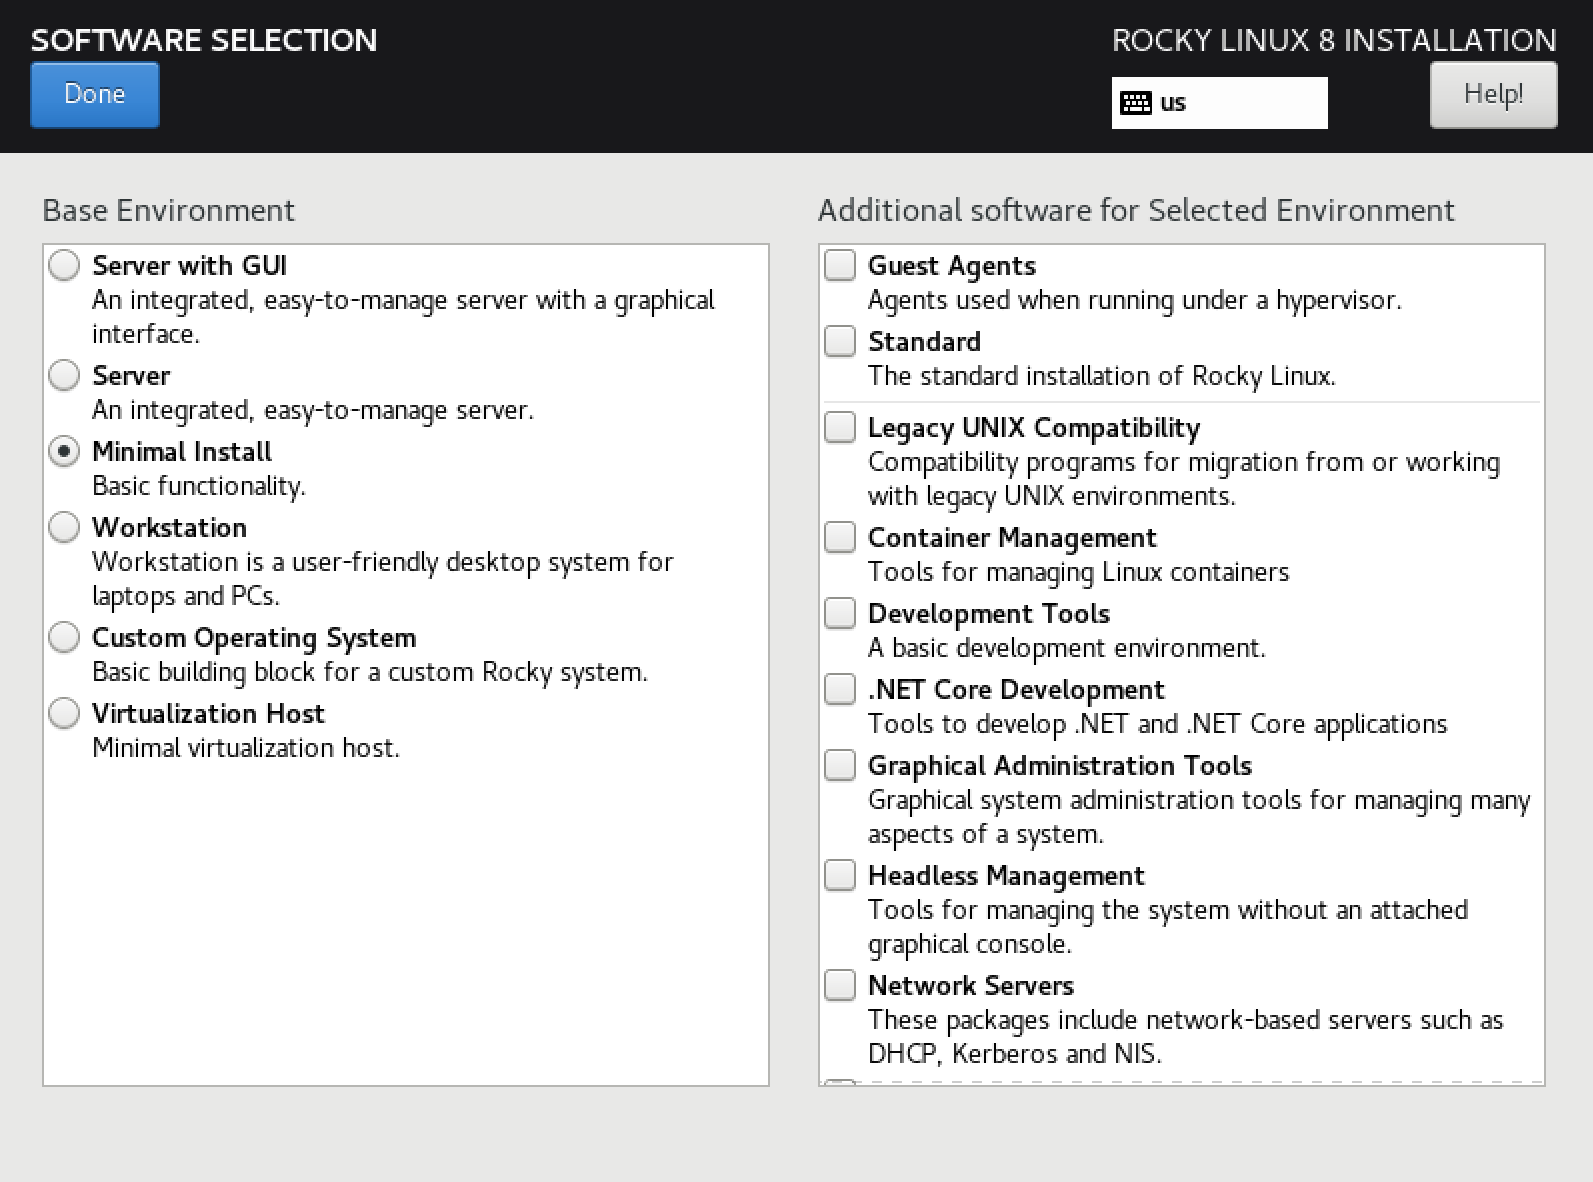Enable Graphical Administration Tools checkbox

[840, 766]
